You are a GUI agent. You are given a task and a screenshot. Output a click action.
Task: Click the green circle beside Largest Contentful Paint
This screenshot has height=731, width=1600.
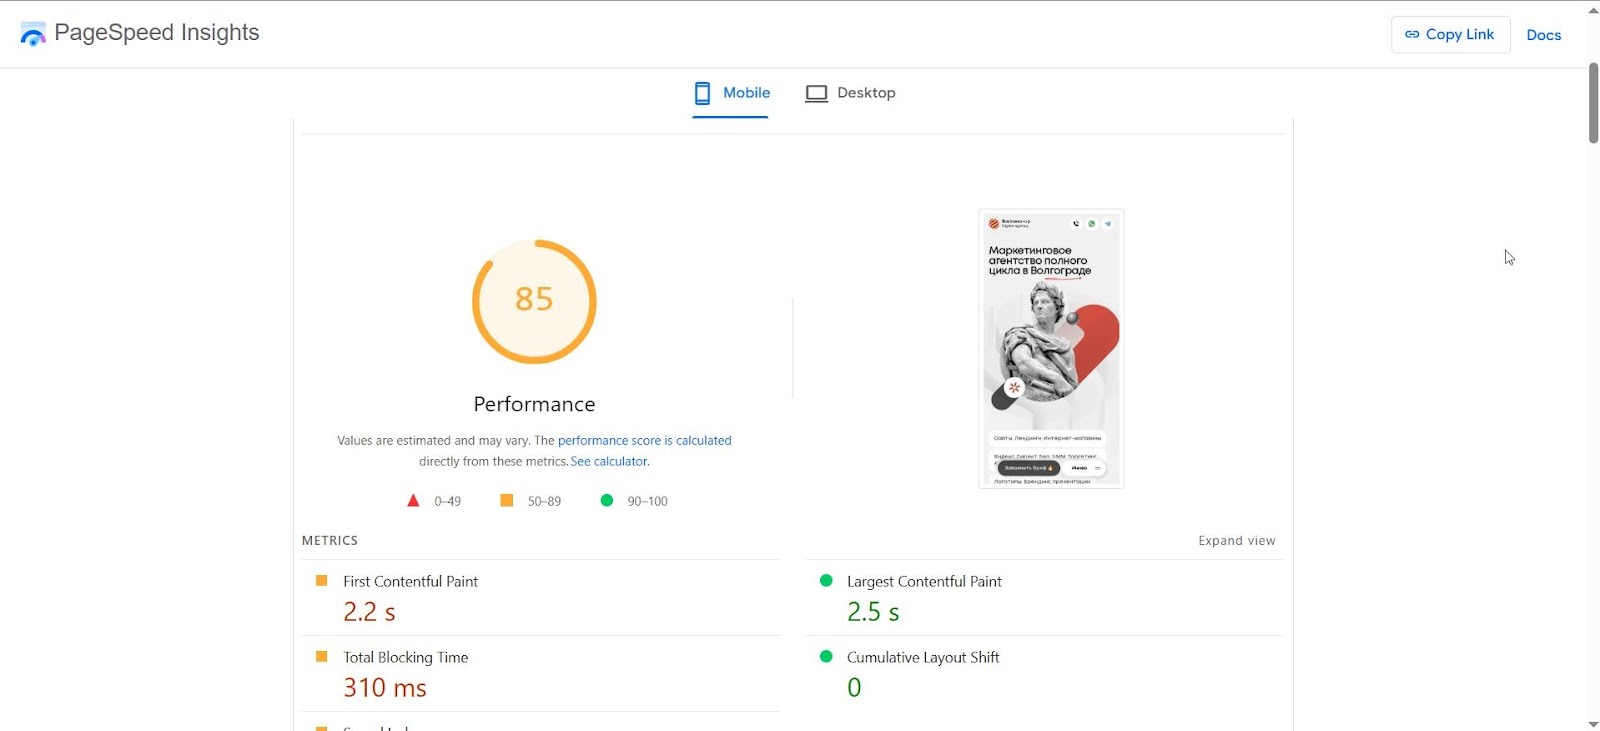pos(826,581)
